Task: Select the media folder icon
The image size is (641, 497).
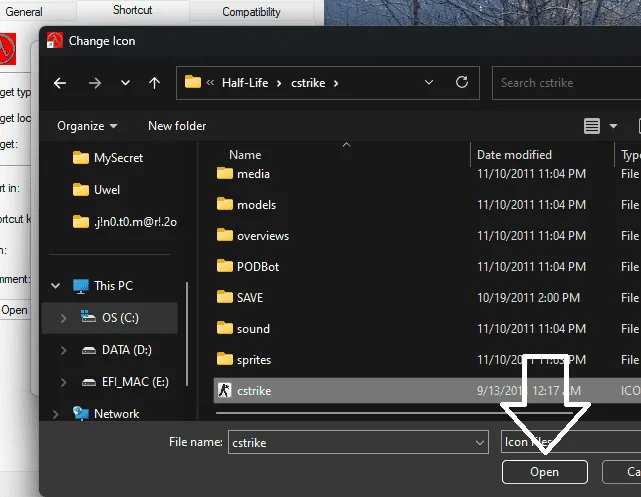Action: pos(224,173)
